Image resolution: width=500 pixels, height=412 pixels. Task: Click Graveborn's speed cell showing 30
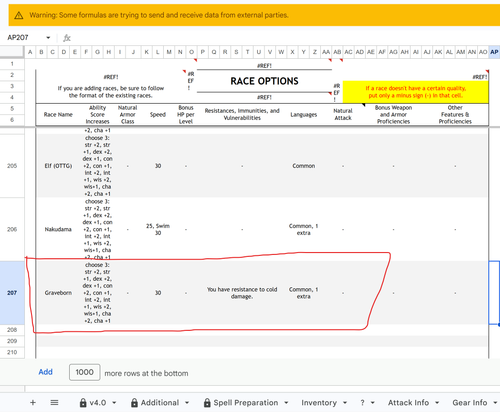158,293
